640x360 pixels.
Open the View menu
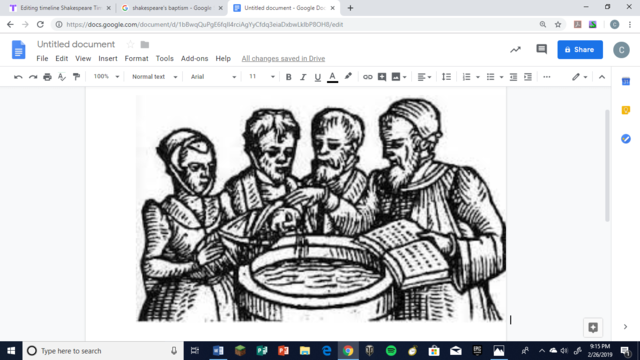click(x=83, y=58)
